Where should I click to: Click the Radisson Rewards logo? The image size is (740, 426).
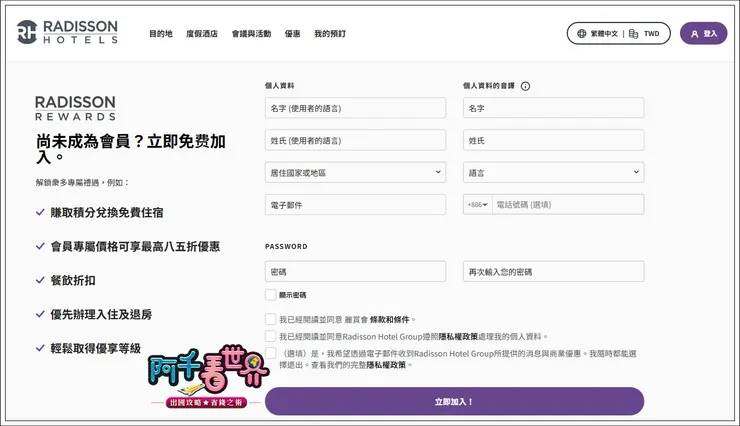click(76, 108)
